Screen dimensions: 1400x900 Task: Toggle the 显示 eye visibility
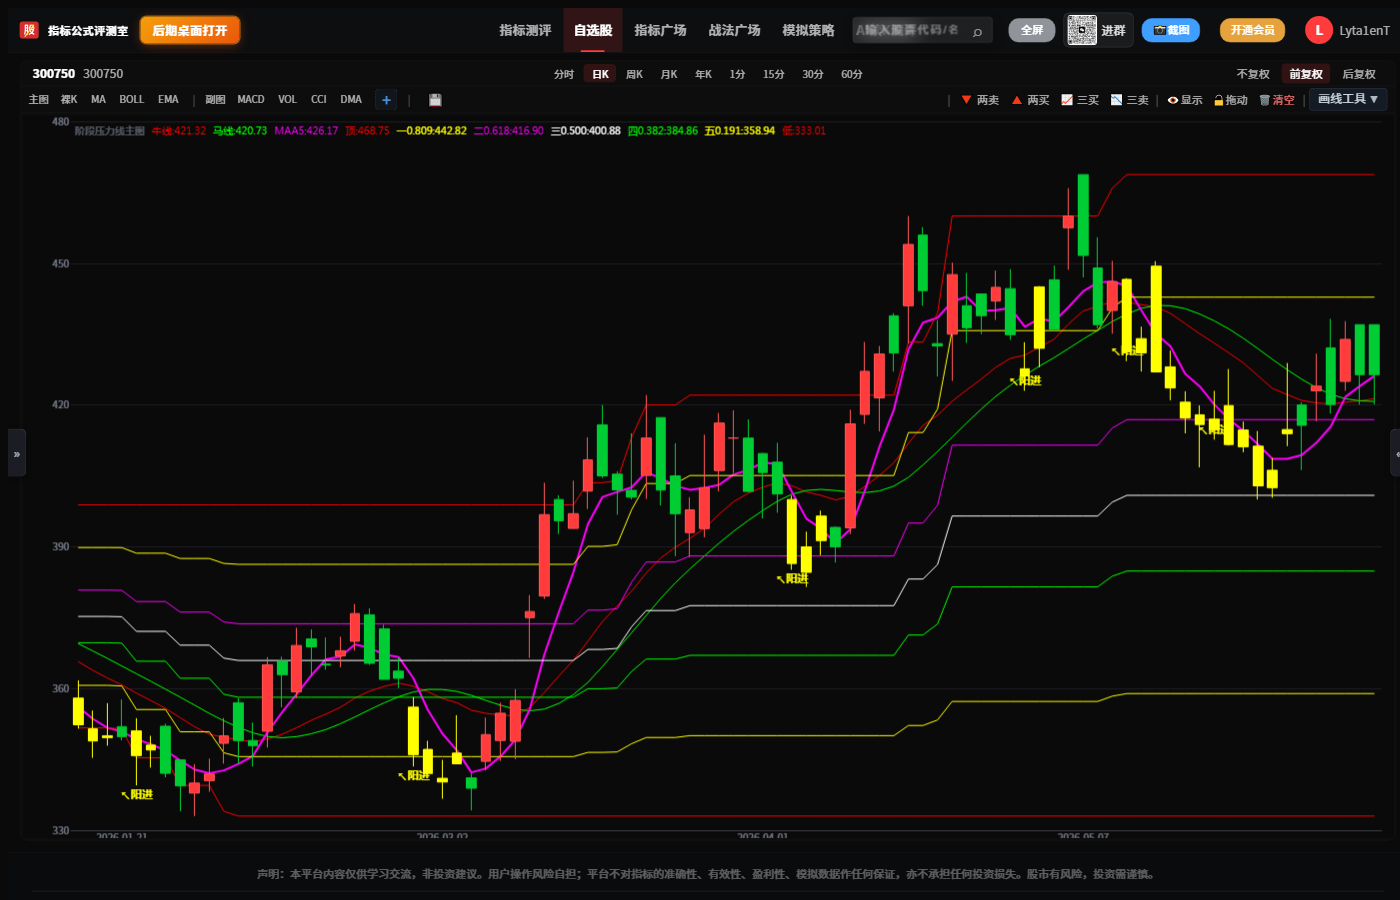[1185, 100]
